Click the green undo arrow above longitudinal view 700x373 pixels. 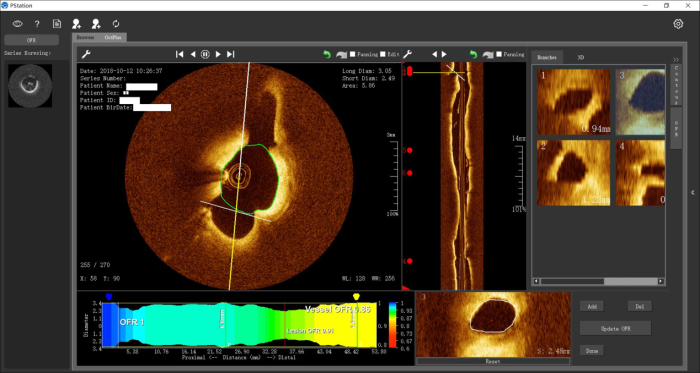[x=474, y=54]
